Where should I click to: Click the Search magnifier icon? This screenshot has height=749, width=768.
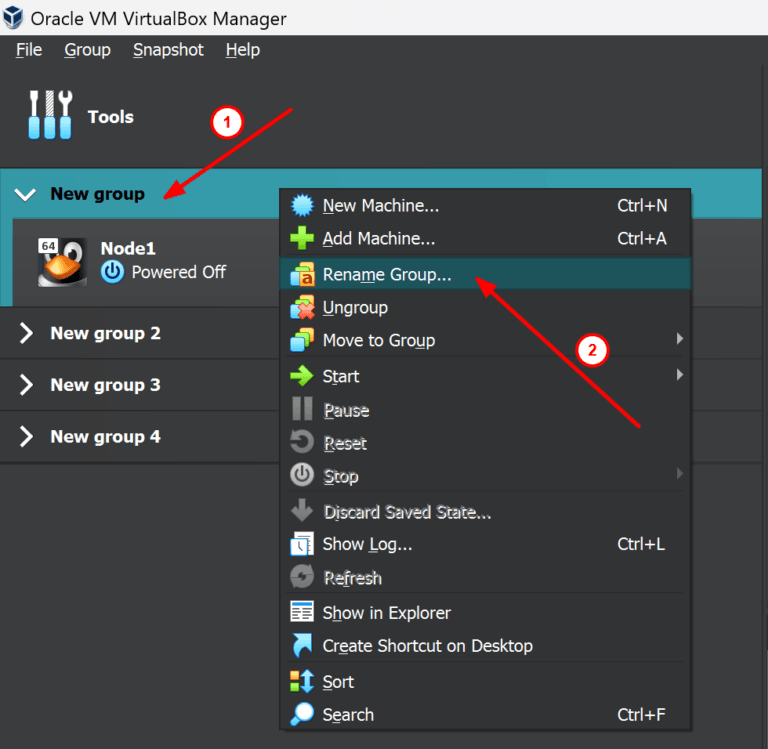pyautogui.click(x=302, y=715)
